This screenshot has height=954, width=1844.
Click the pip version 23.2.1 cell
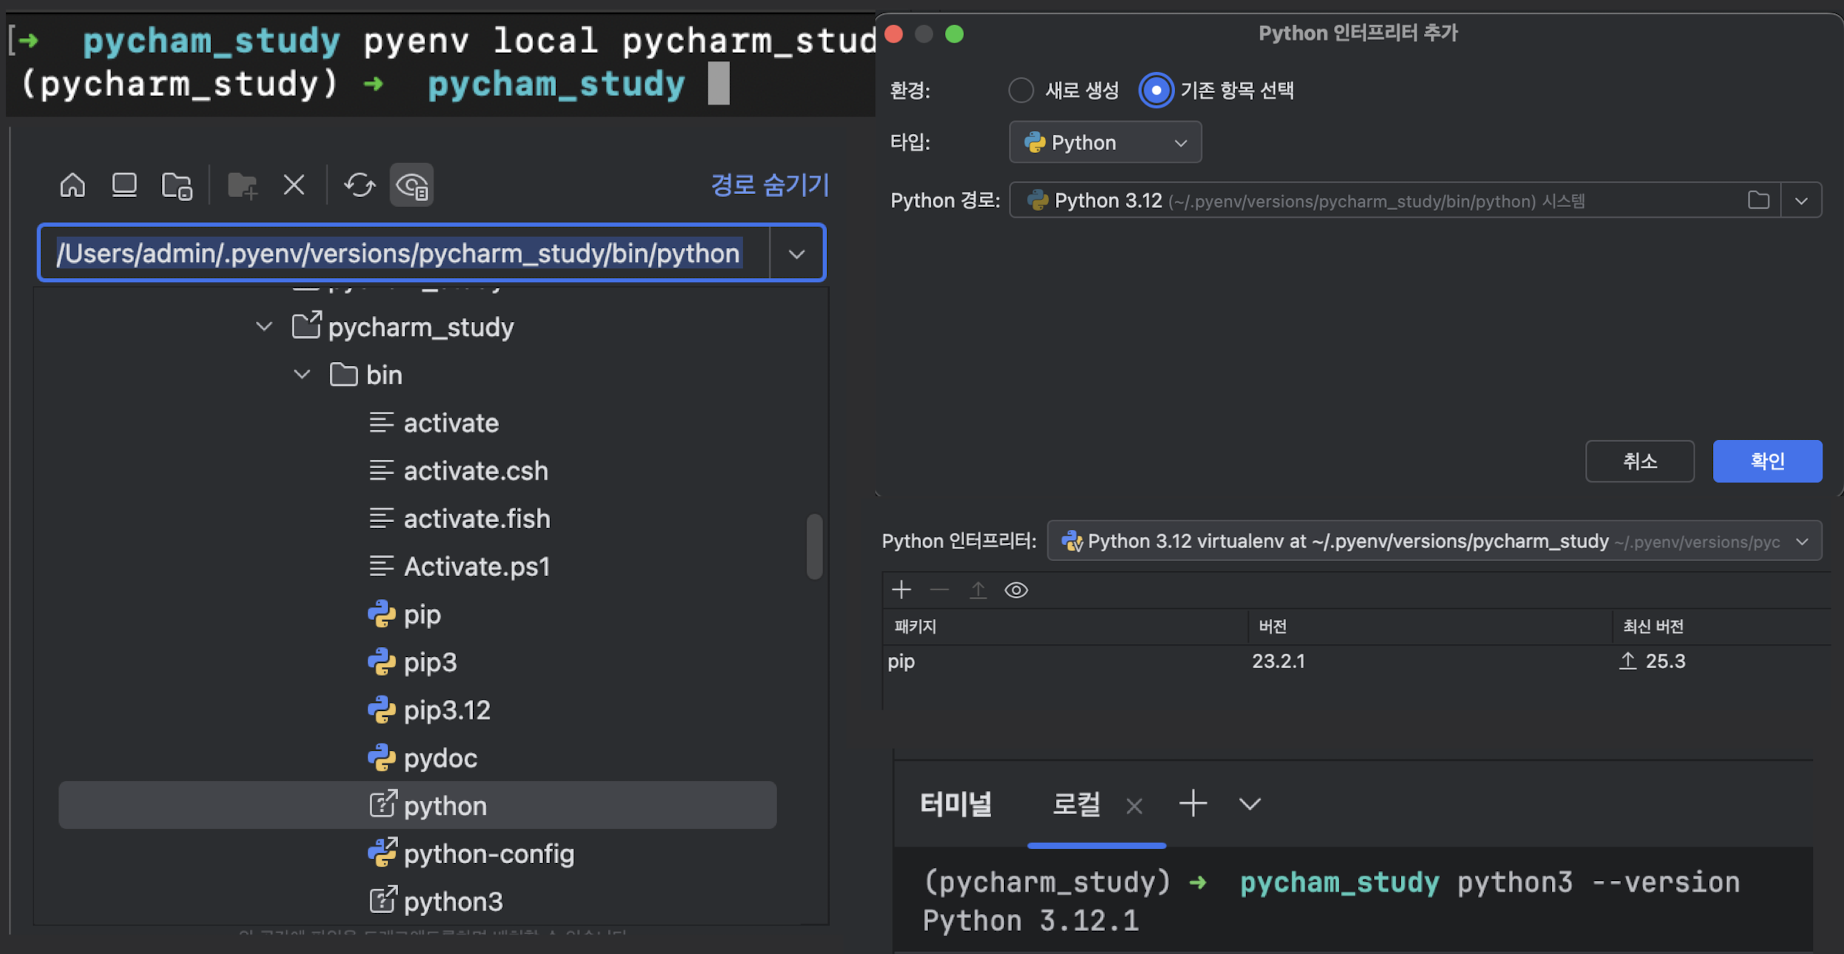click(x=1278, y=661)
